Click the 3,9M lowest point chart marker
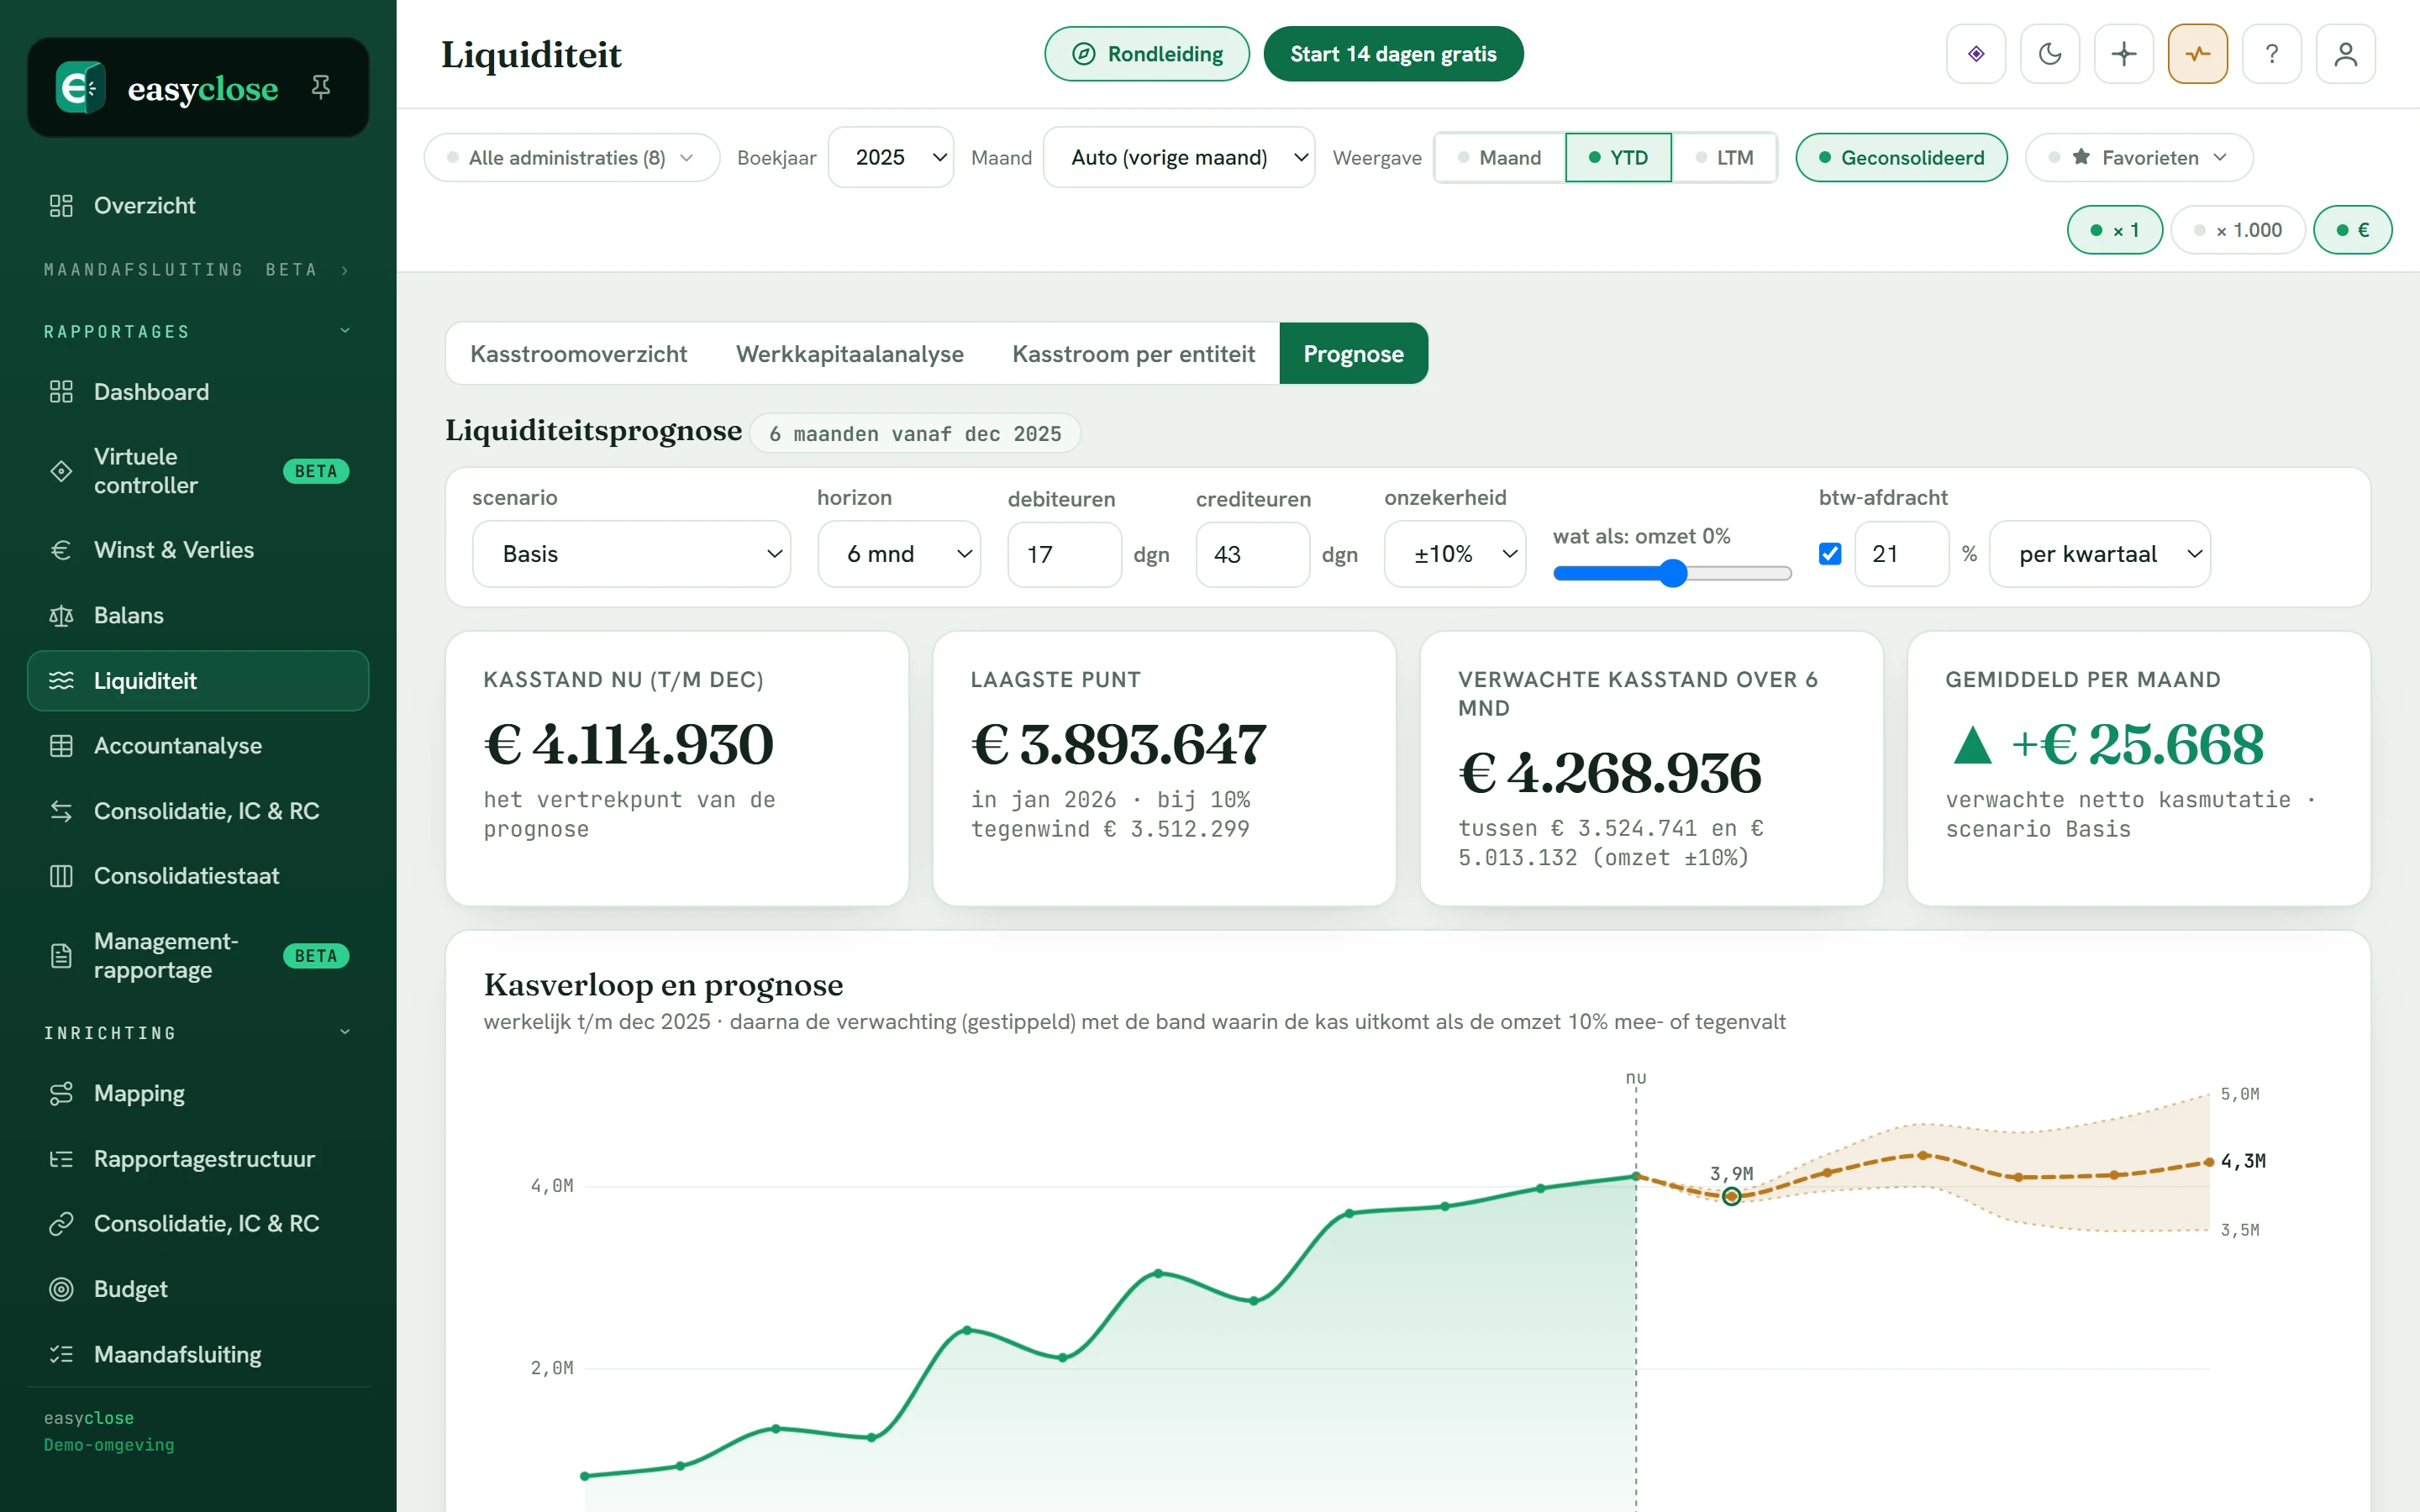Image resolution: width=2420 pixels, height=1512 pixels. point(1732,1196)
